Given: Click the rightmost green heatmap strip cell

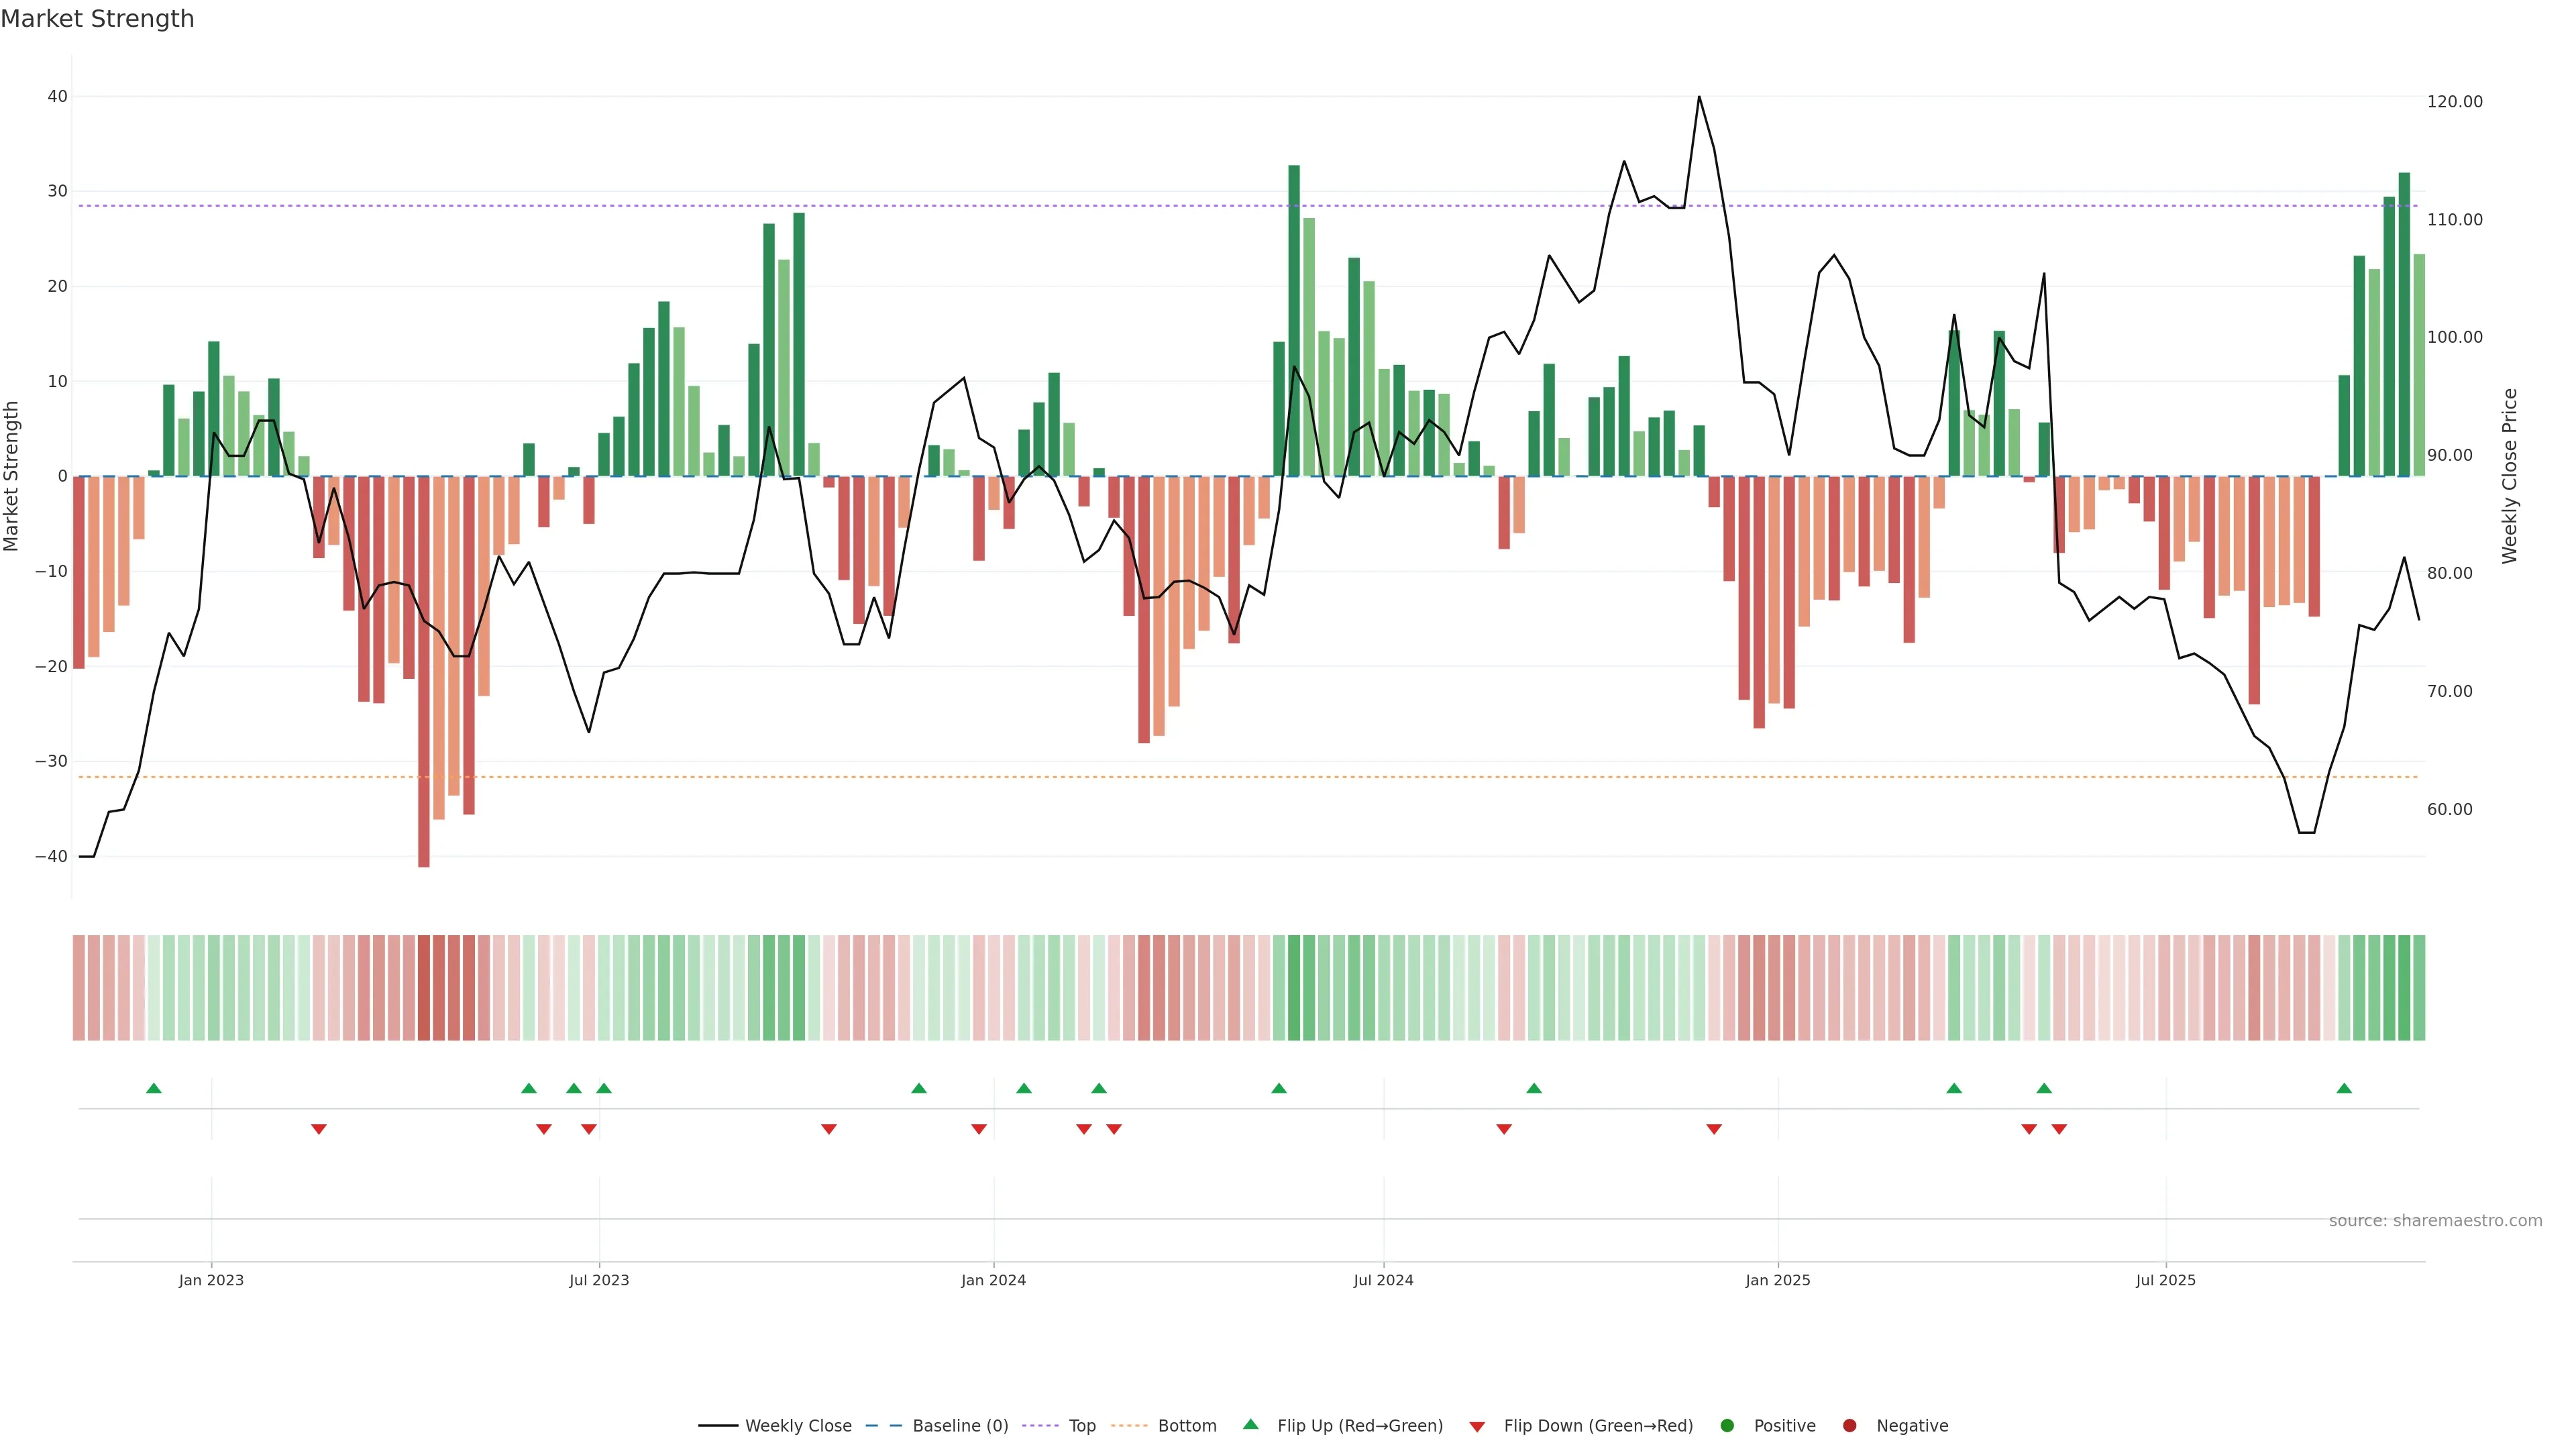Looking at the screenshot, I should click(2419, 988).
